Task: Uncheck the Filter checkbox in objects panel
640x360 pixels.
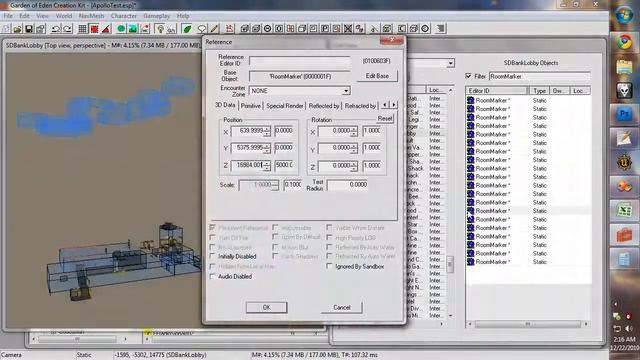Action: point(469,76)
